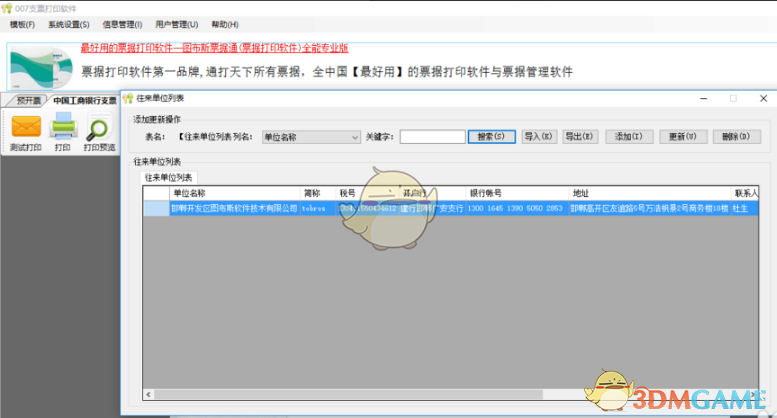
Task: Click the software box product image
Action: [x=42, y=67]
